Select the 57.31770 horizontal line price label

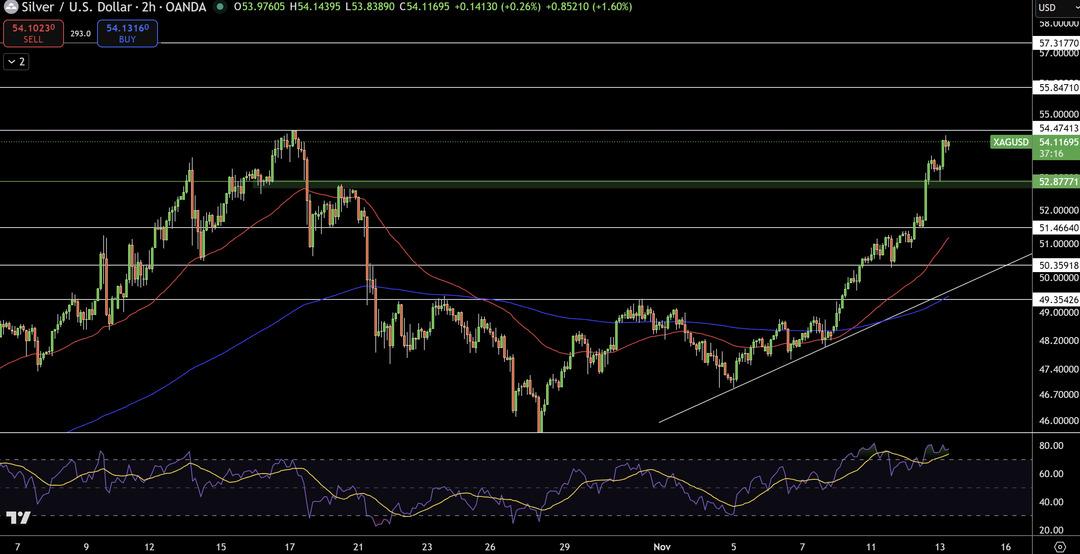point(1057,44)
